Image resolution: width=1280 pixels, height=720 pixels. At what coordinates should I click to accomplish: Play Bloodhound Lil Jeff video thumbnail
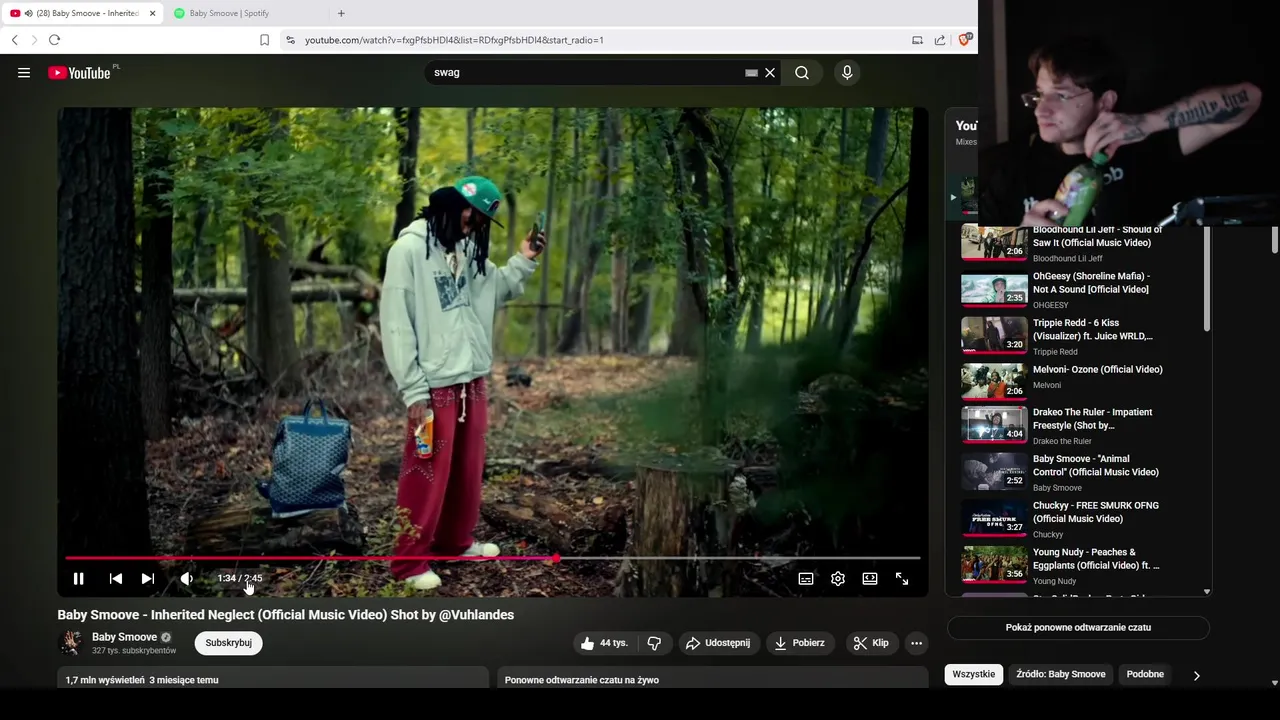click(994, 242)
